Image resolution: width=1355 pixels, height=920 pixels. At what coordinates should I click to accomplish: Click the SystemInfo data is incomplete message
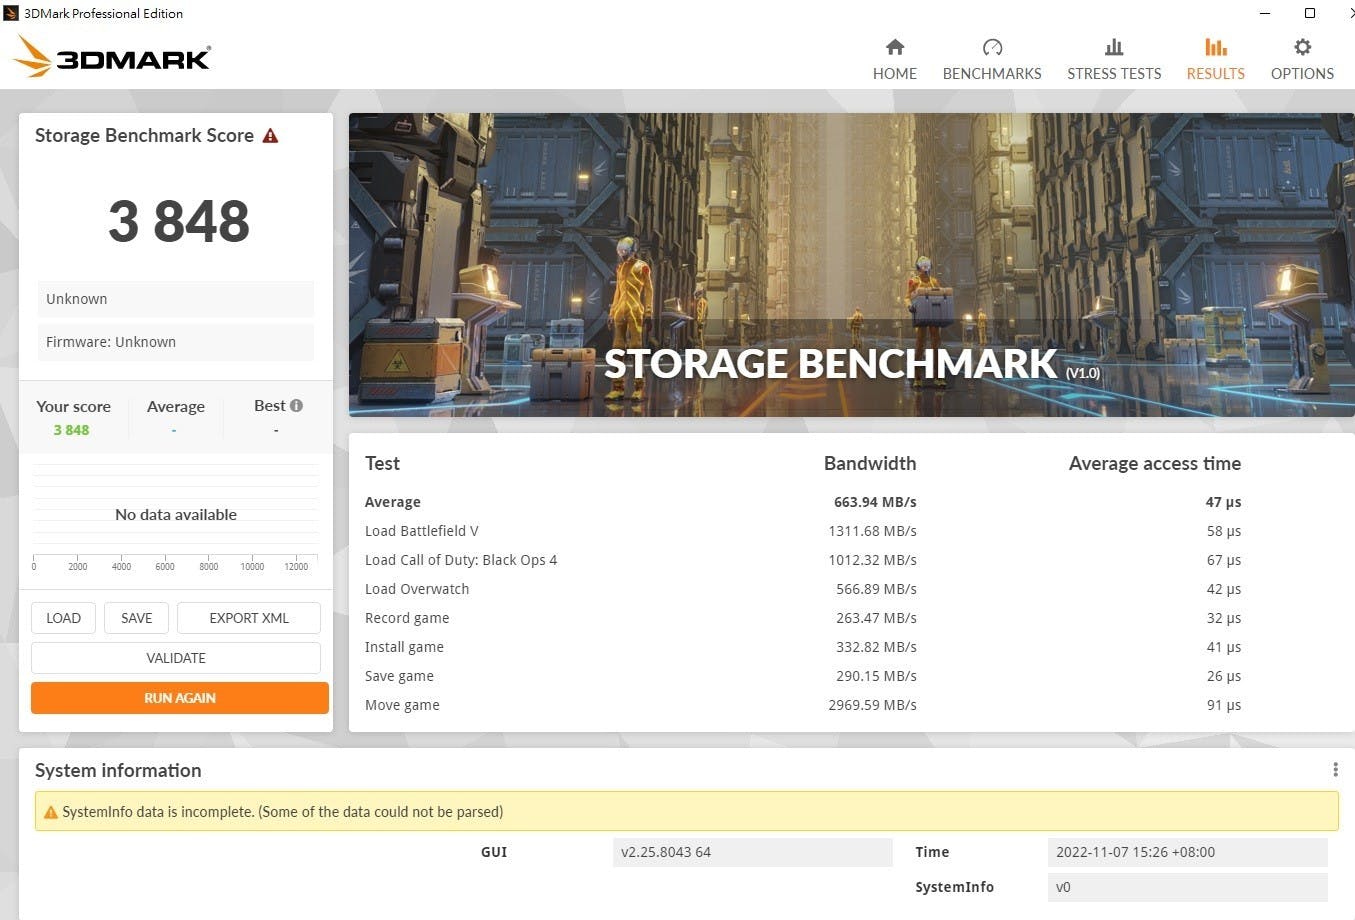coord(283,812)
